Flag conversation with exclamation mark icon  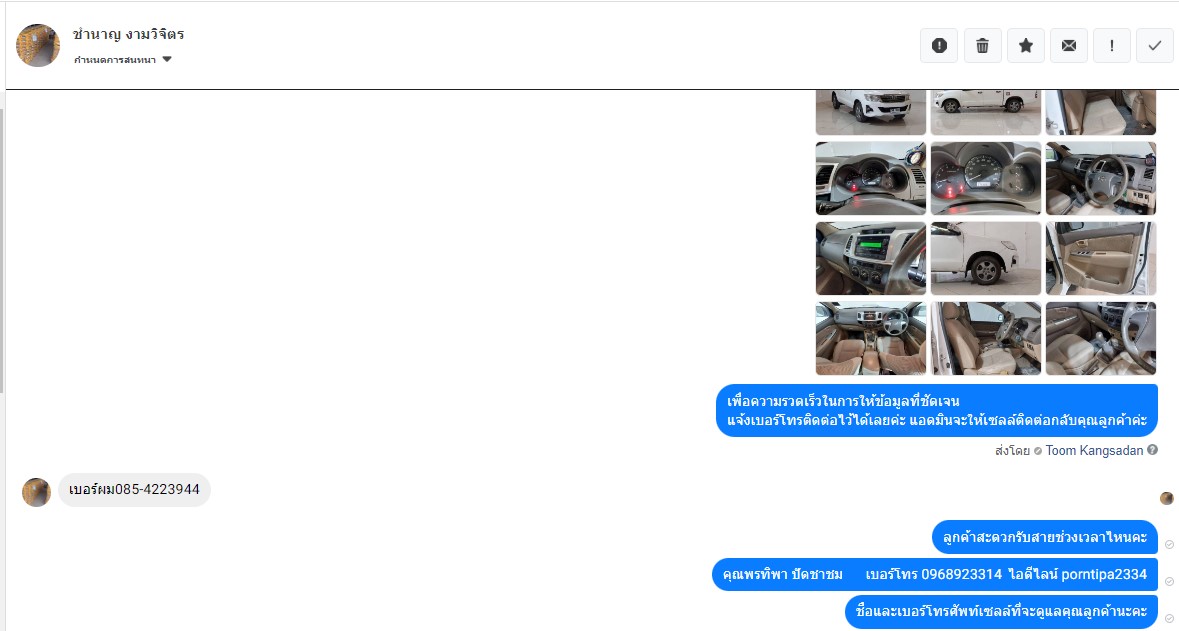[x=1111, y=46]
